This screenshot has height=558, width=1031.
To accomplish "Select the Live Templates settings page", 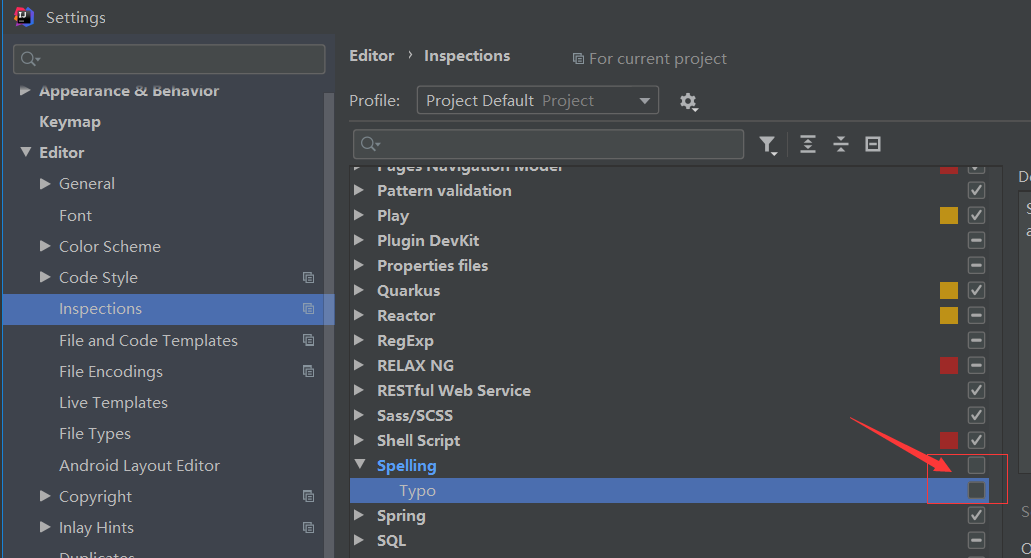I will 113,403.
